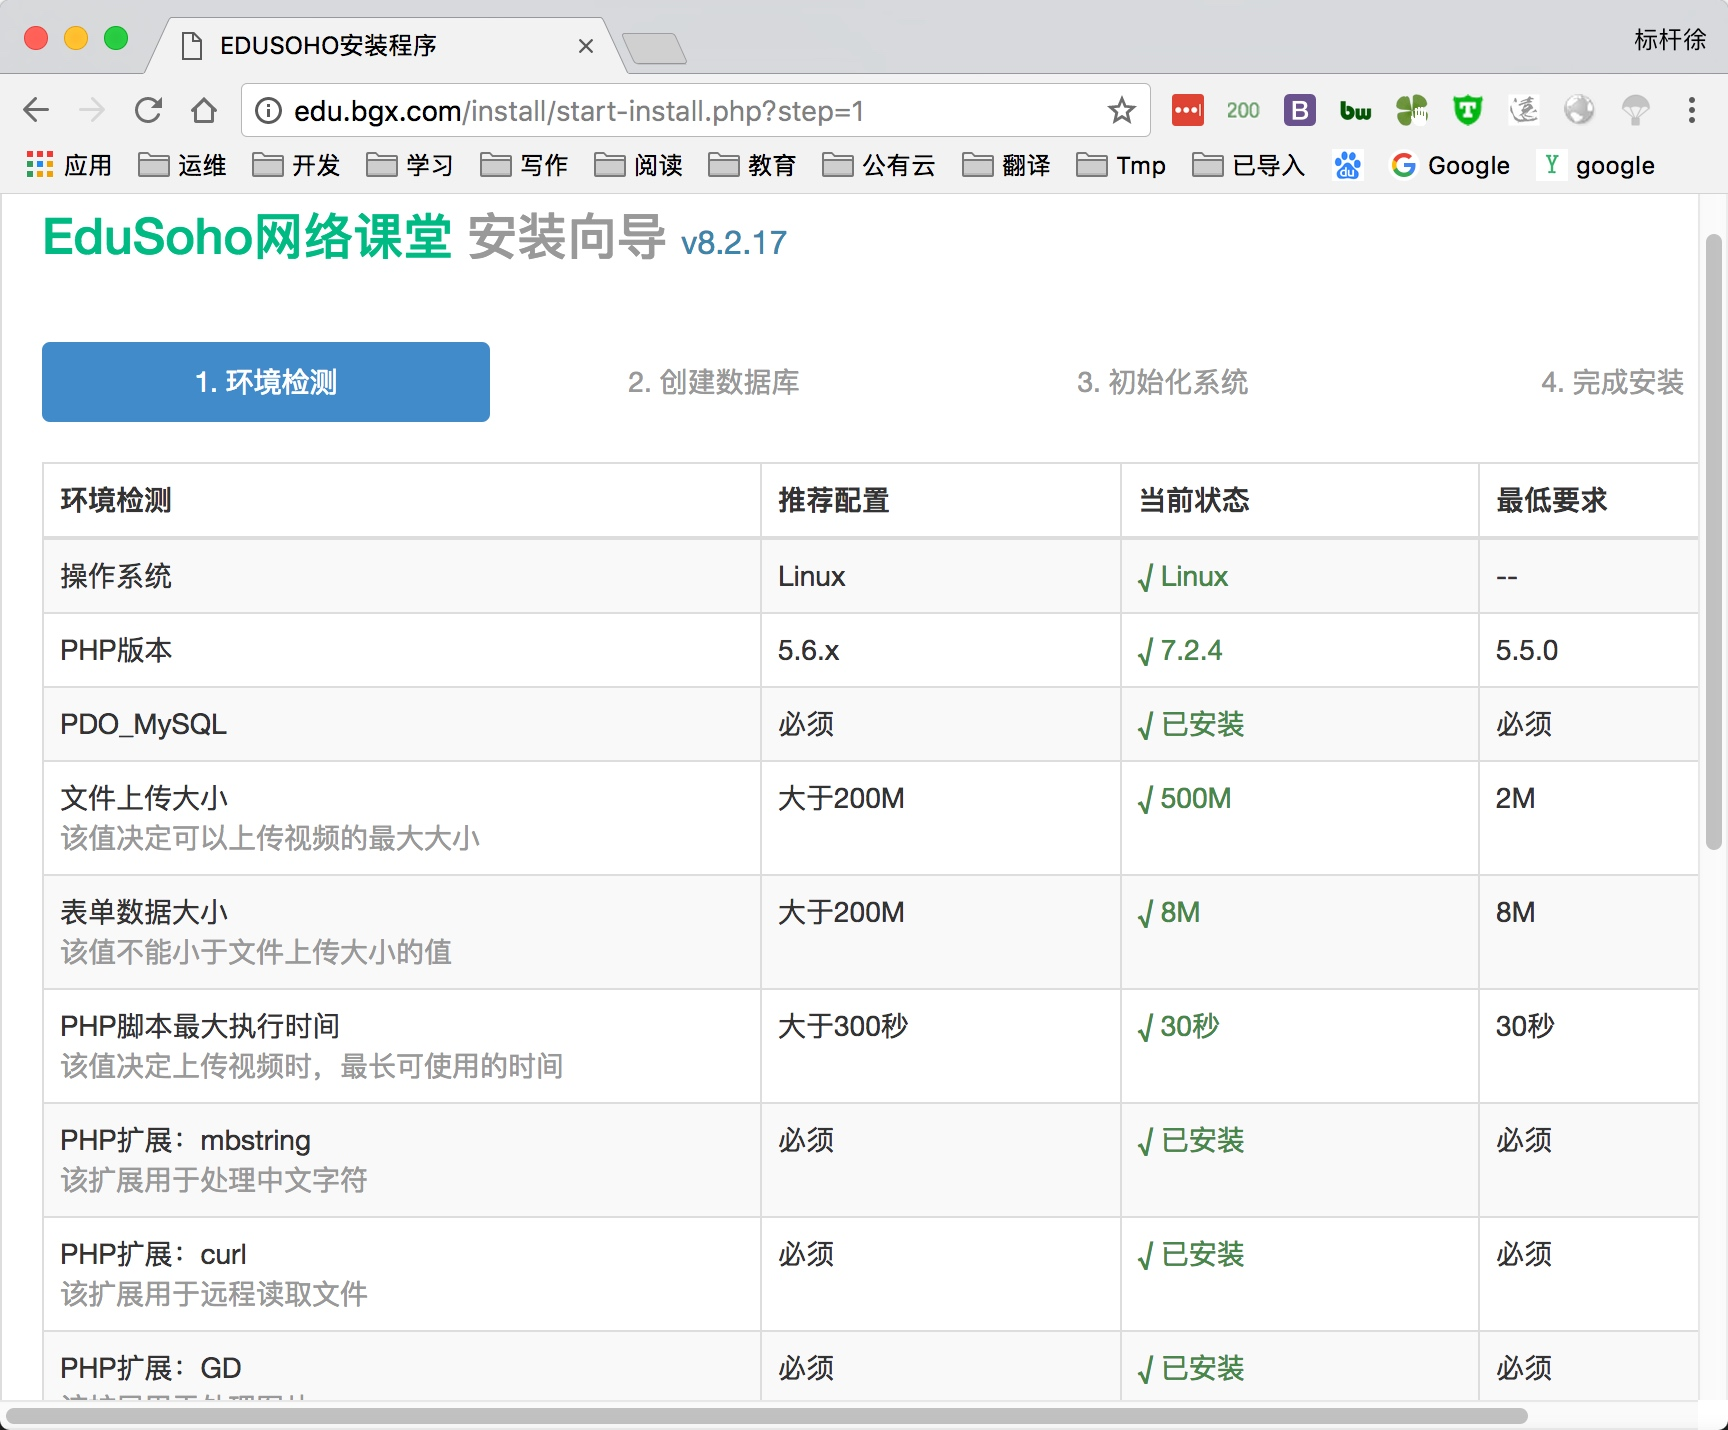This screenshot has height=1430, width=1728.
Task: Select step 2. 创建数据库
Action: point(714,382)
